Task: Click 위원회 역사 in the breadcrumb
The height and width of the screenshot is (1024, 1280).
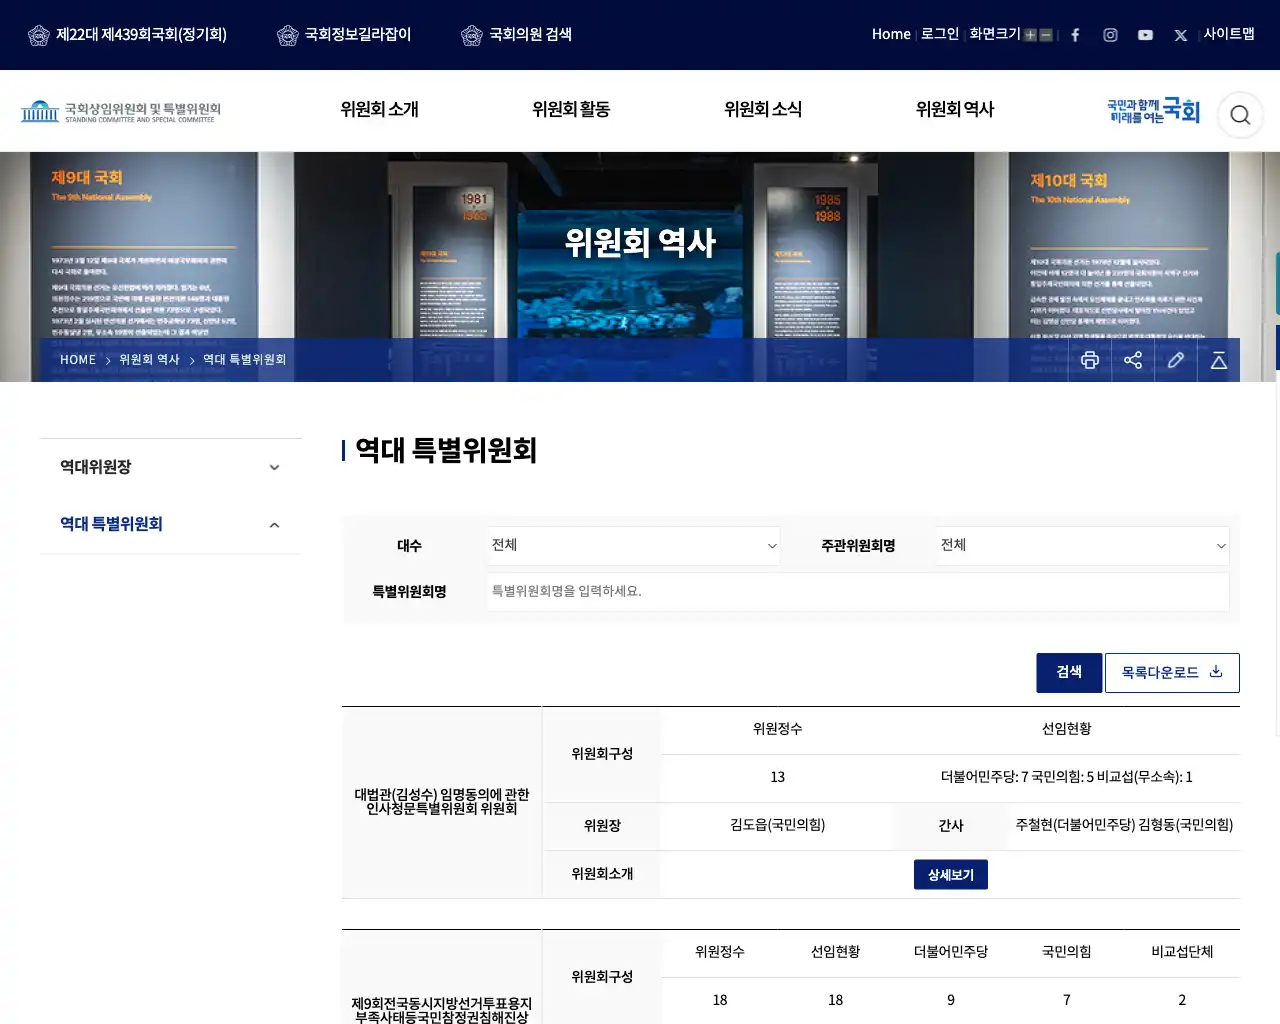Action: 149,360
